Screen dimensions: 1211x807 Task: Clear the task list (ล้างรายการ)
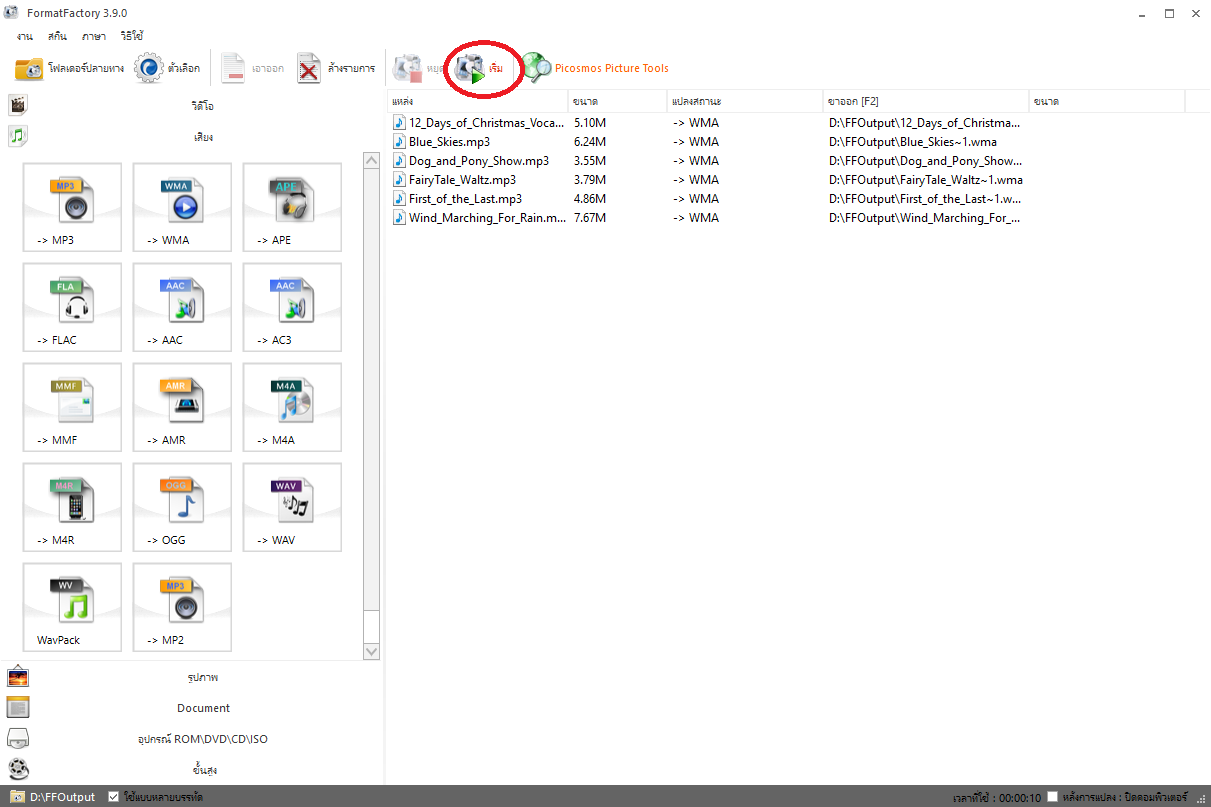point(336,68)
